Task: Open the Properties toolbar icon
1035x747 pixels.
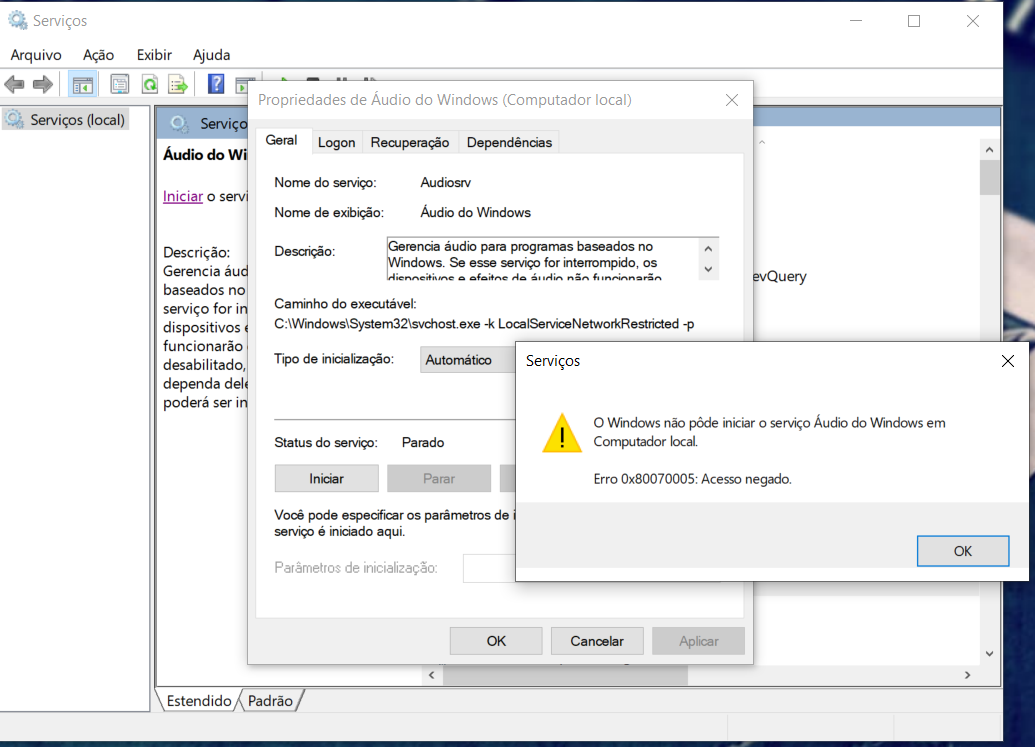Action: click(119, 84)
